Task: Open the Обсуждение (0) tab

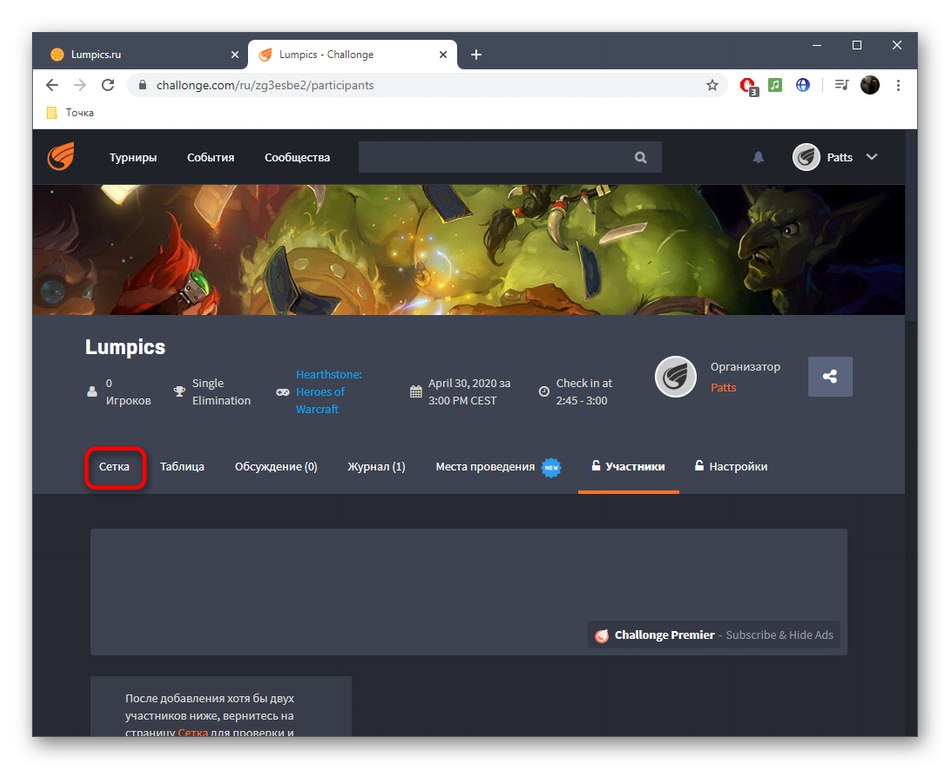Action: (x=276, y=467)
